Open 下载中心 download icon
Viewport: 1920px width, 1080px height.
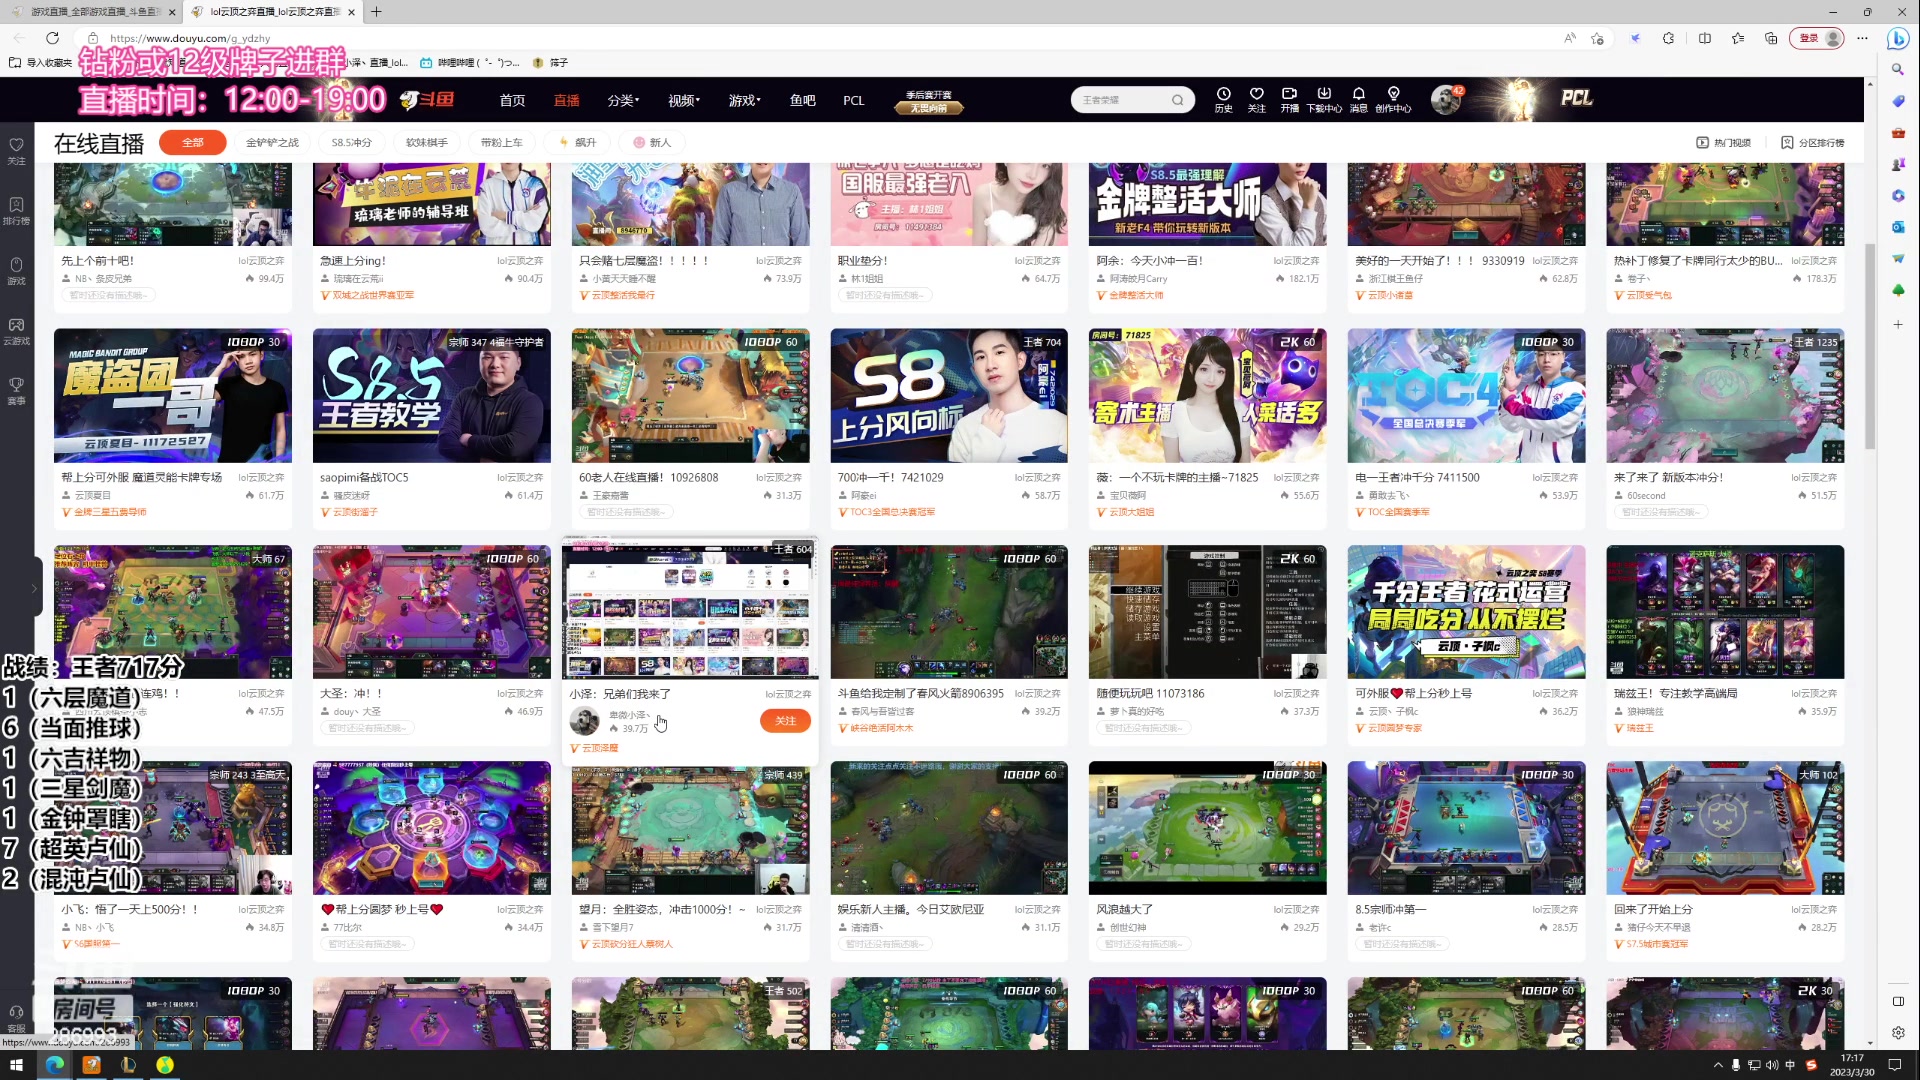click(x=1324, y=94)
